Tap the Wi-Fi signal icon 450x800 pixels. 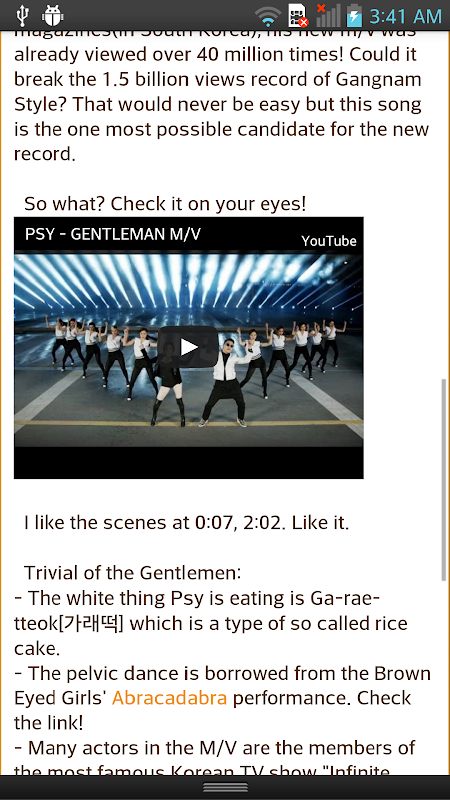pyautogui.click(x=268, y=17)
